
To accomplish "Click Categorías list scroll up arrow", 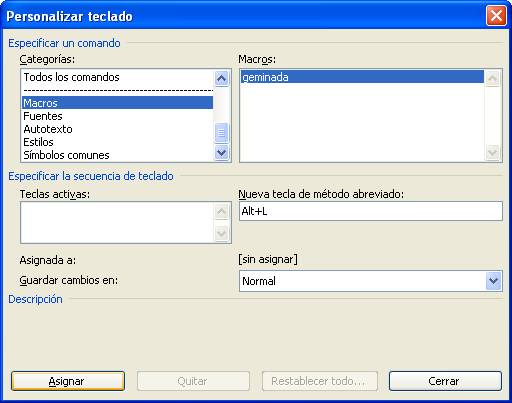I will [221, 79].
